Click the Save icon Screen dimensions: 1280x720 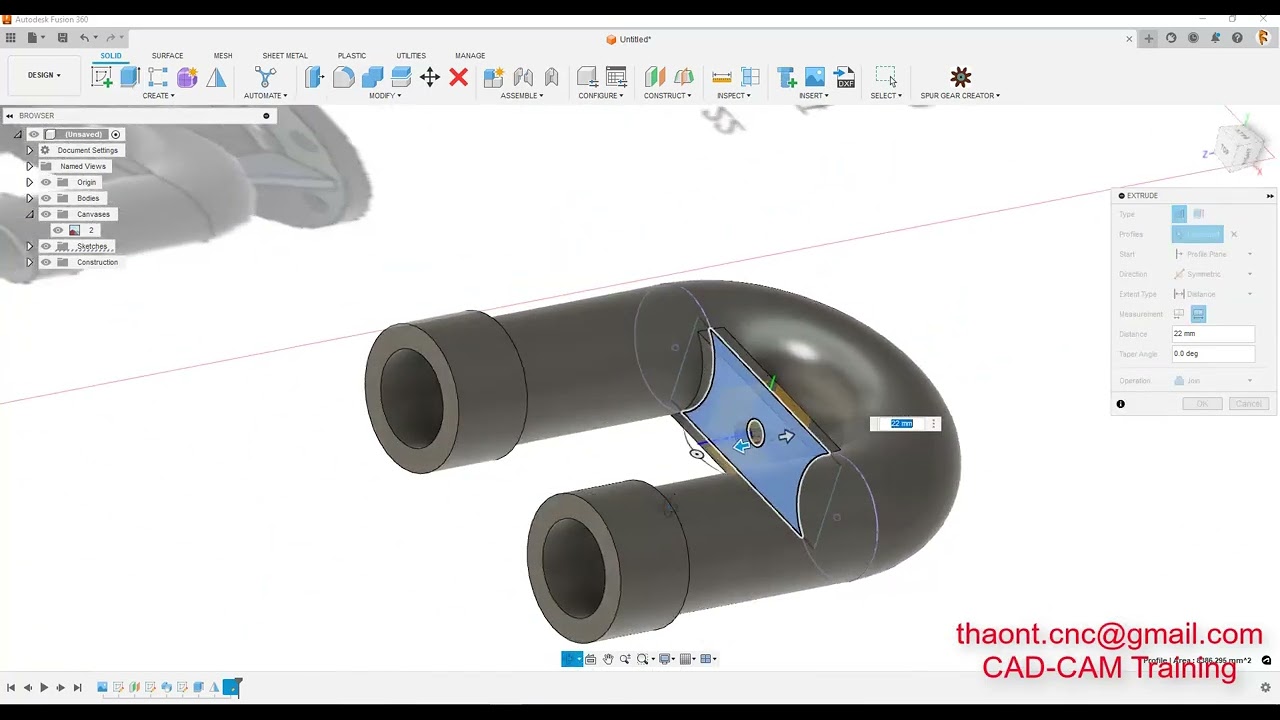(62, 38)
